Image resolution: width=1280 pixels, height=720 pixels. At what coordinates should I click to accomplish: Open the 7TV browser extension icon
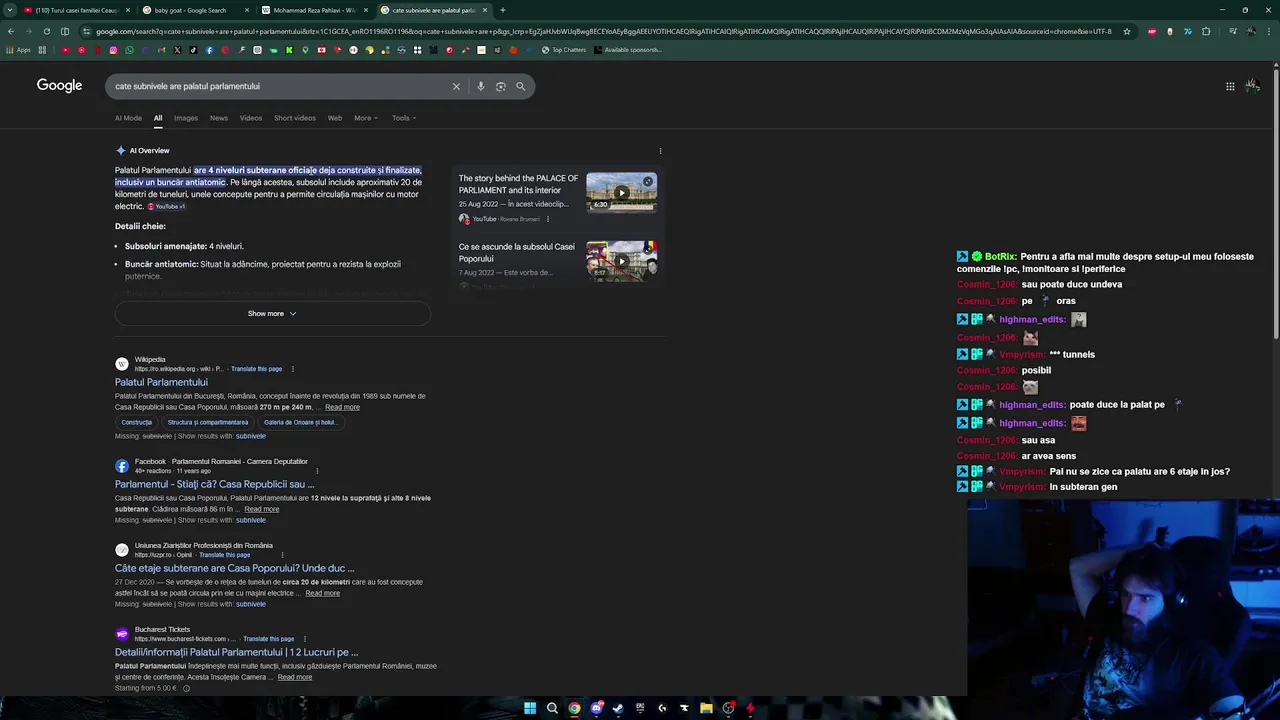[x=1188, y=31]
